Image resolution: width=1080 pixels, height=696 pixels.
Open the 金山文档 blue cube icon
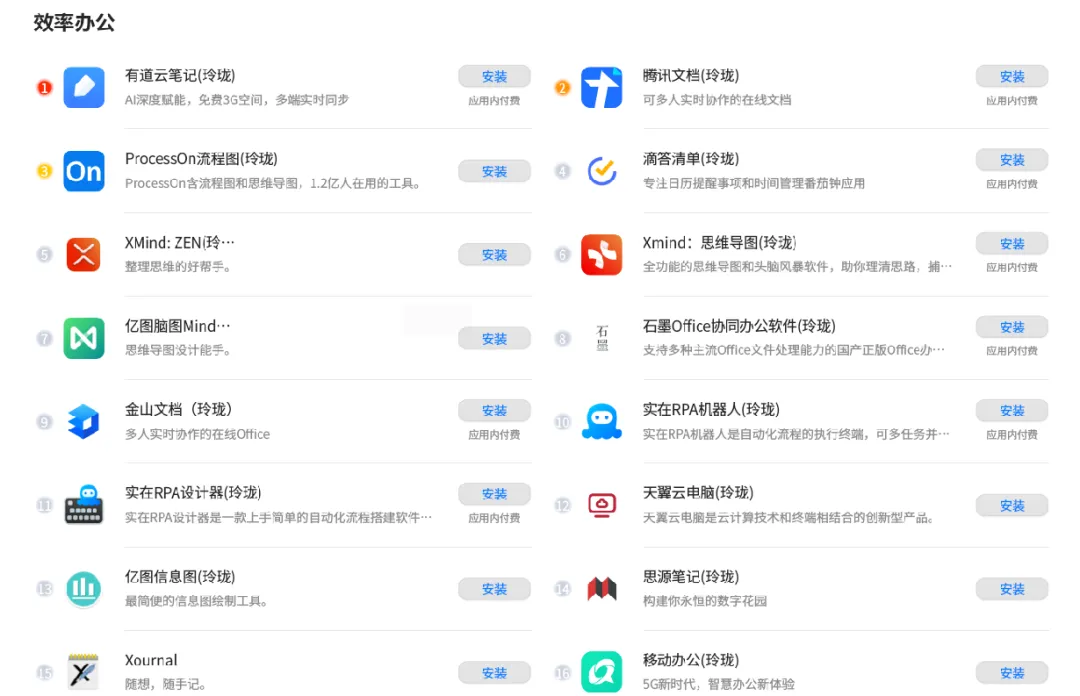pos(84,422)
